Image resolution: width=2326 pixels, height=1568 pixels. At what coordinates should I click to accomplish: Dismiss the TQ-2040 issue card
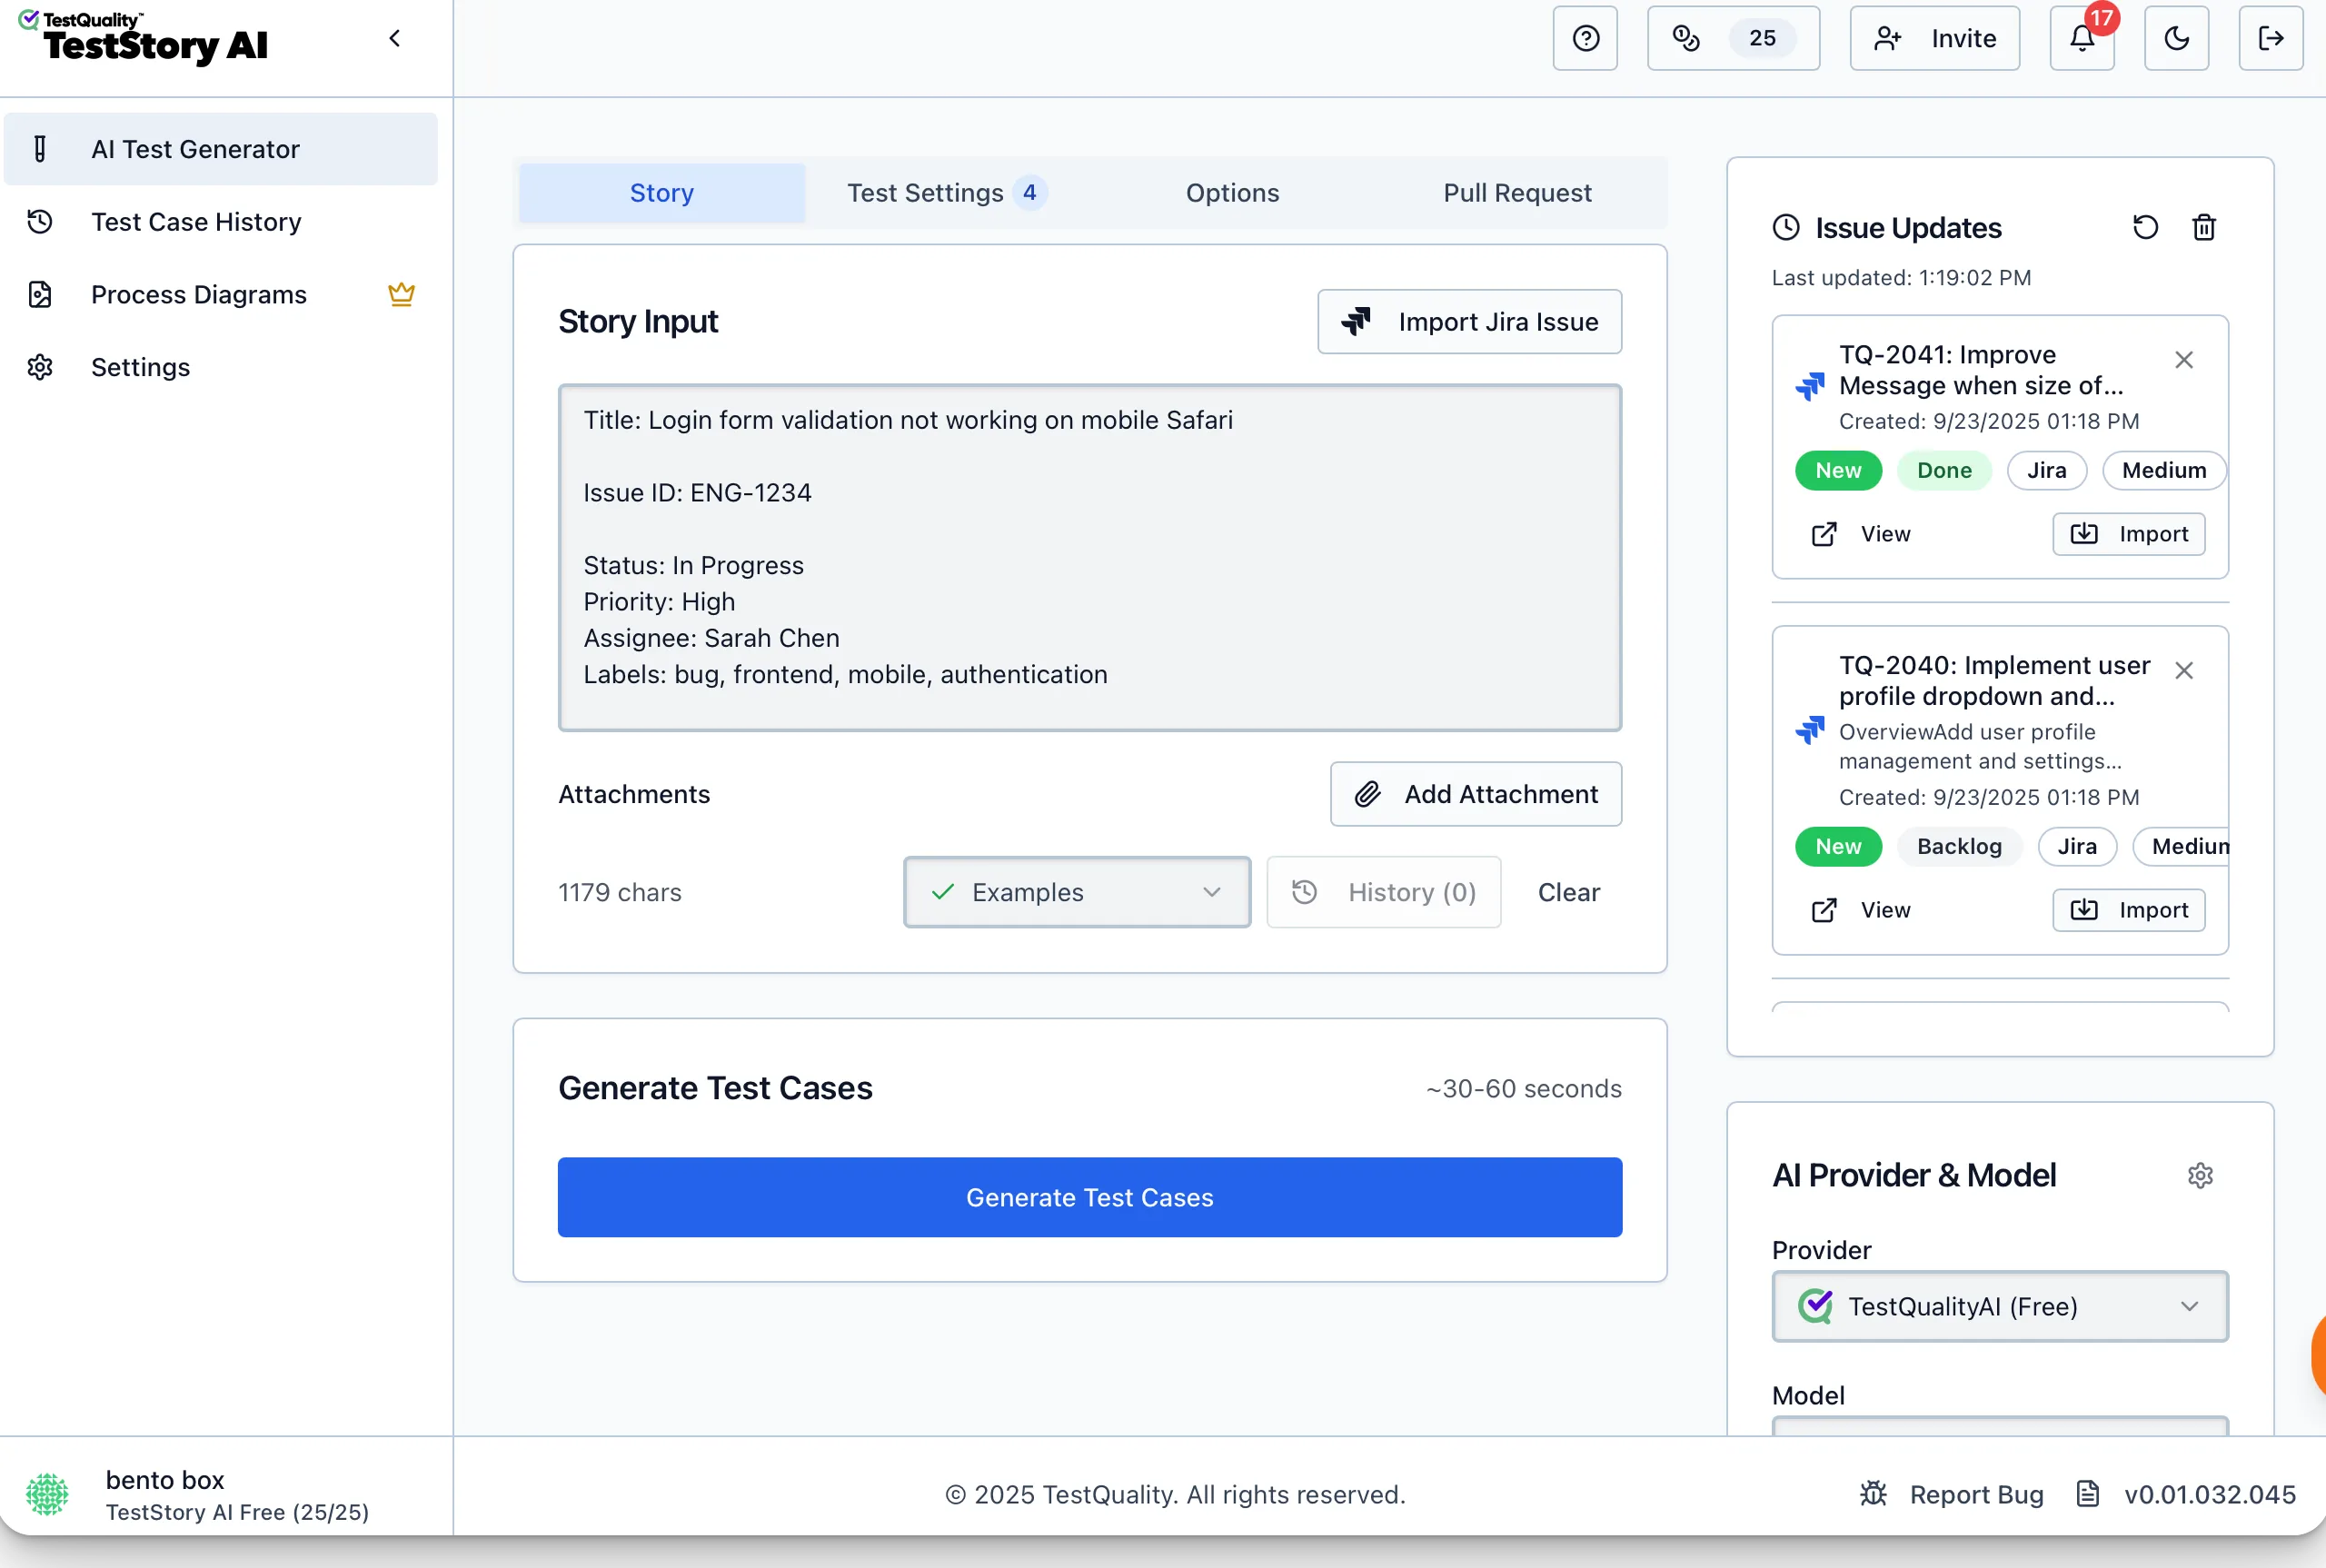pos(2184,671)
